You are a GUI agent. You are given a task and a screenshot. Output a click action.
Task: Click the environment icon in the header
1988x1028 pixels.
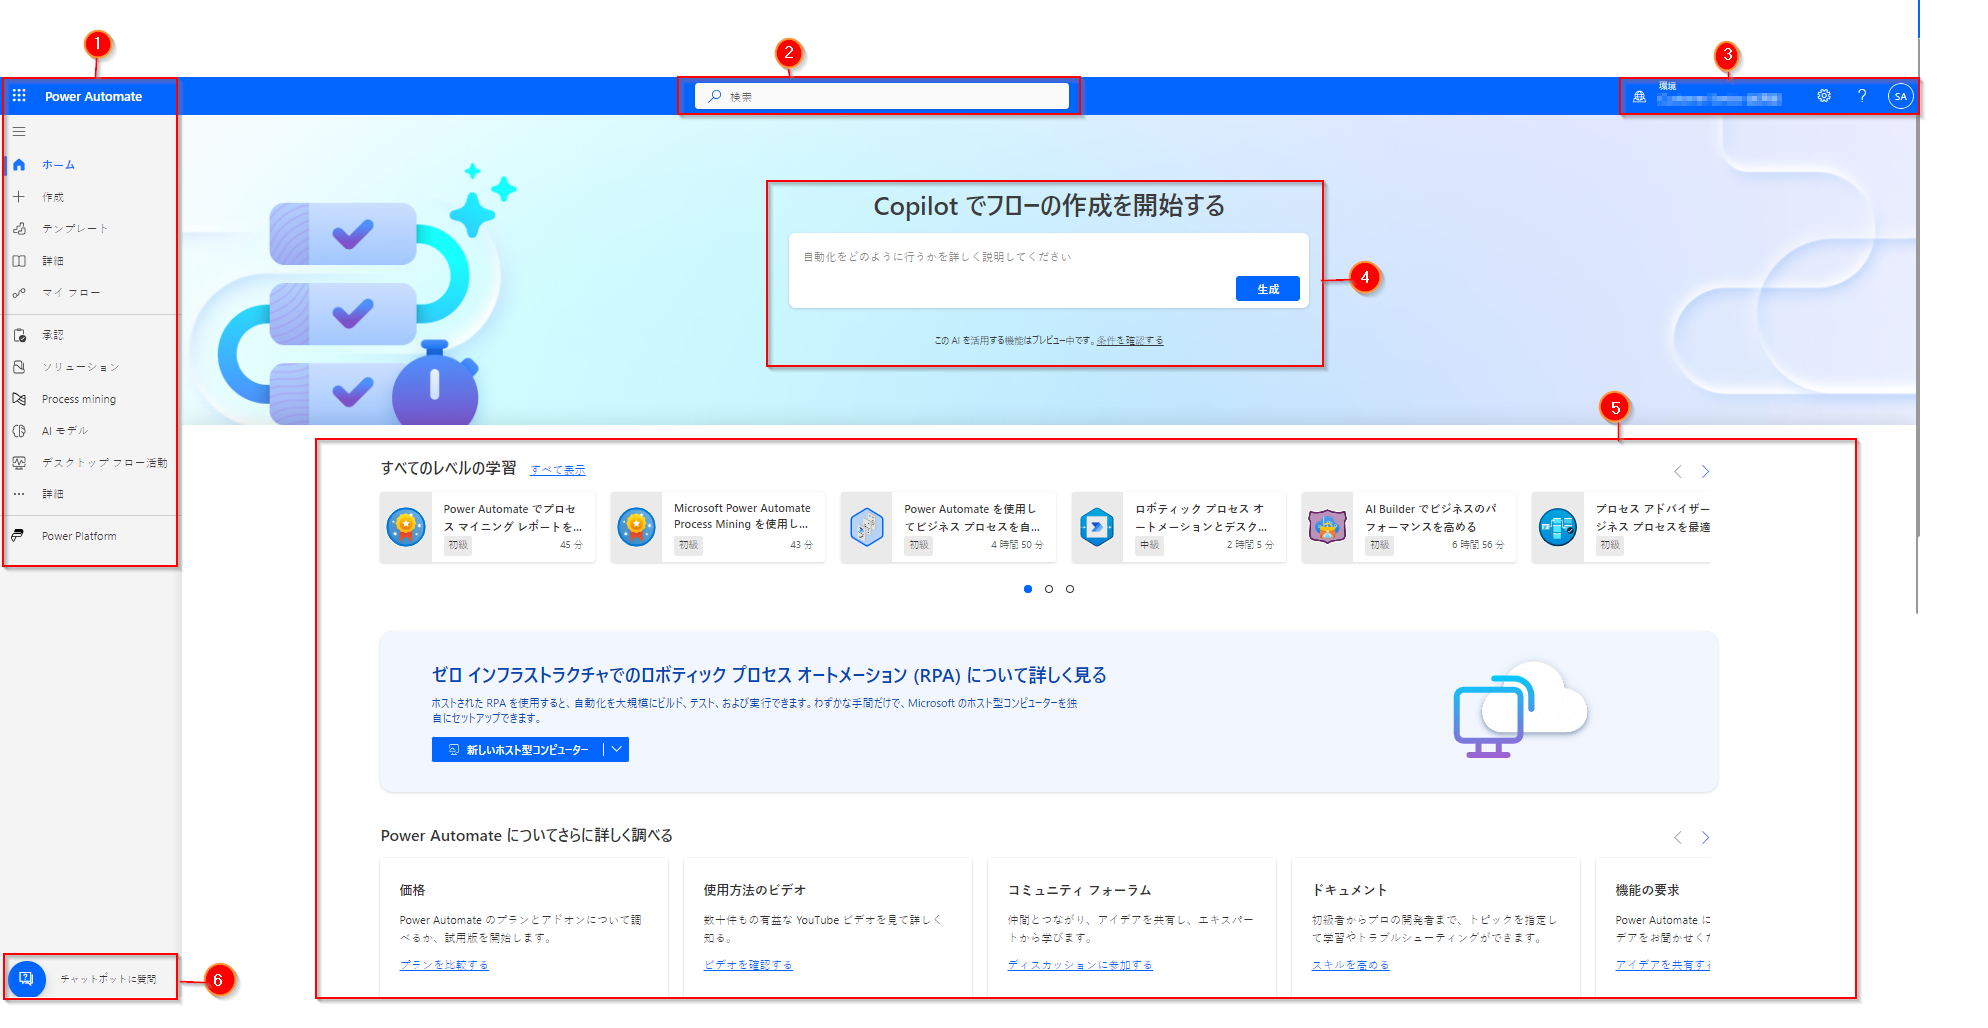pos(1639,97)
